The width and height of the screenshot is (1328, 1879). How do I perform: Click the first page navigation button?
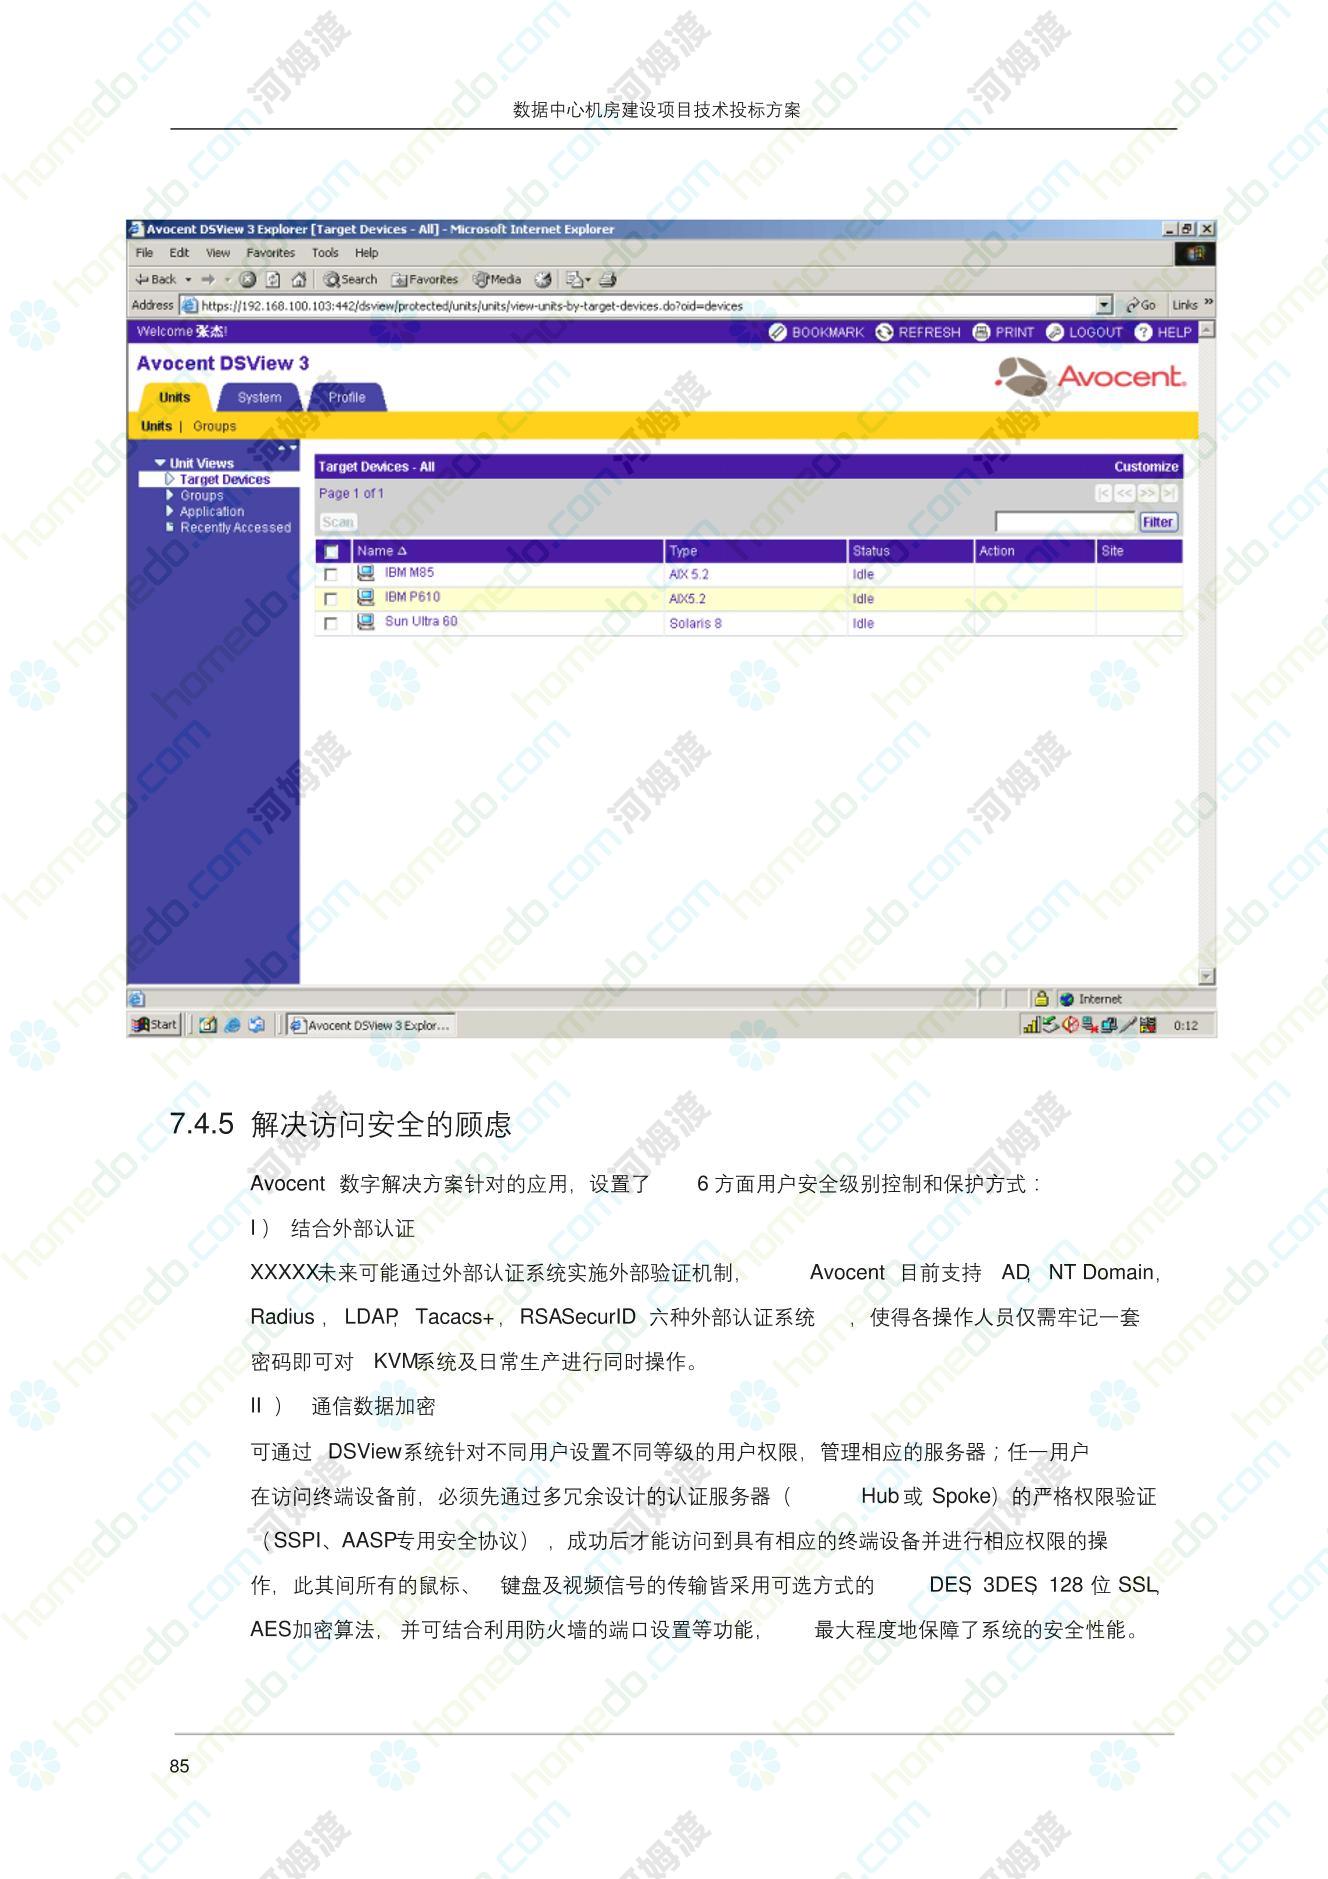(1103, 493)
